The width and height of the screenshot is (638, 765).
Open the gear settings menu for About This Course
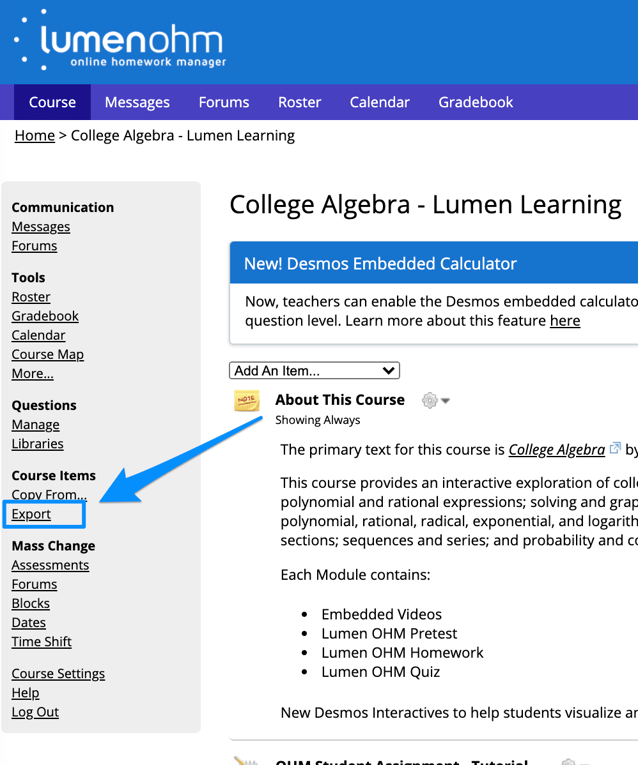tap(435, 400)
